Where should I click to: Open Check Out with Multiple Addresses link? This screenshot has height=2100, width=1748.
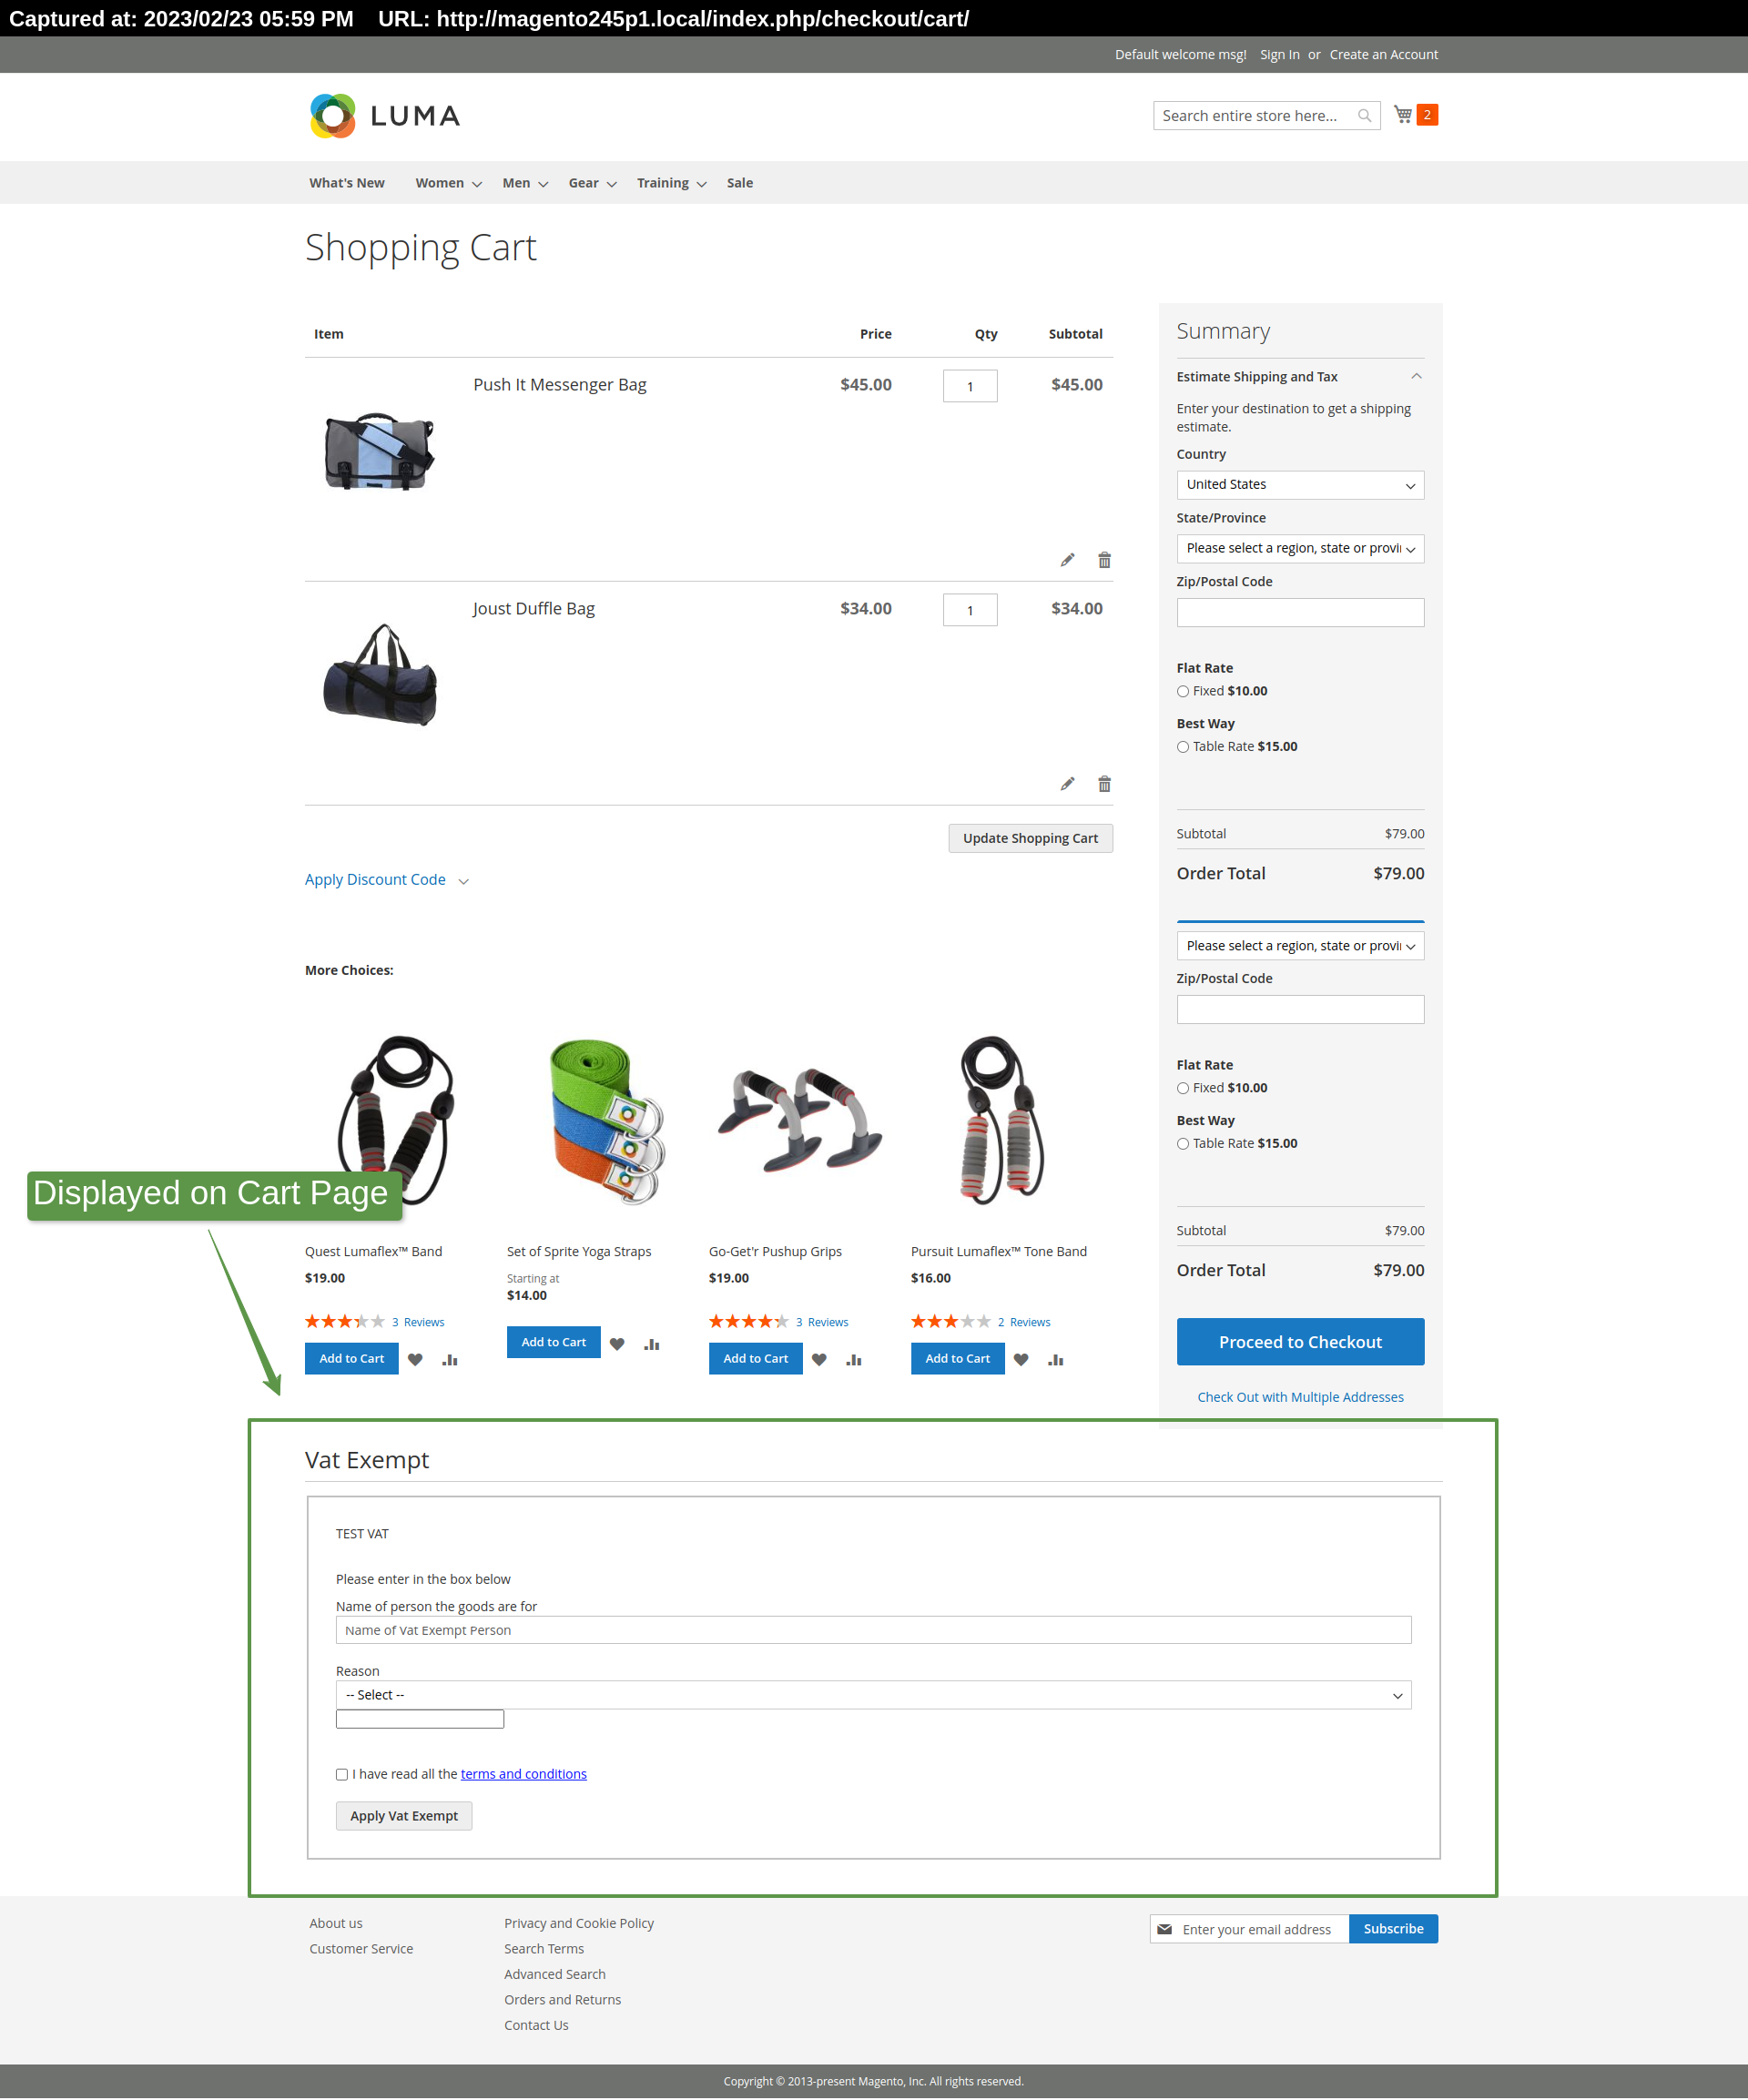pos(1300,1396)
